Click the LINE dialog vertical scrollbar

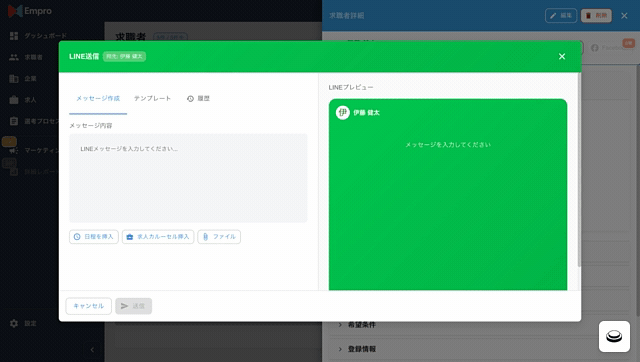coord(579,171)
